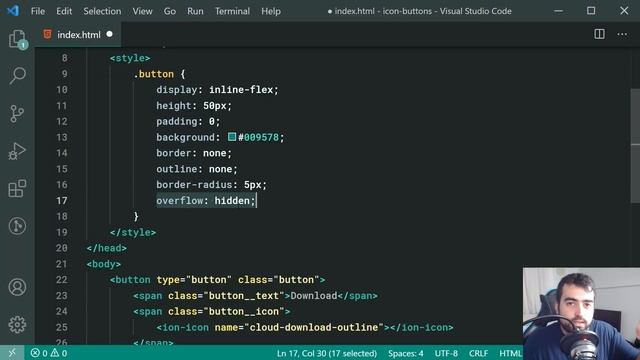
Task: Open the Explorer view in activity bar
Action: (x=17, y=39)
